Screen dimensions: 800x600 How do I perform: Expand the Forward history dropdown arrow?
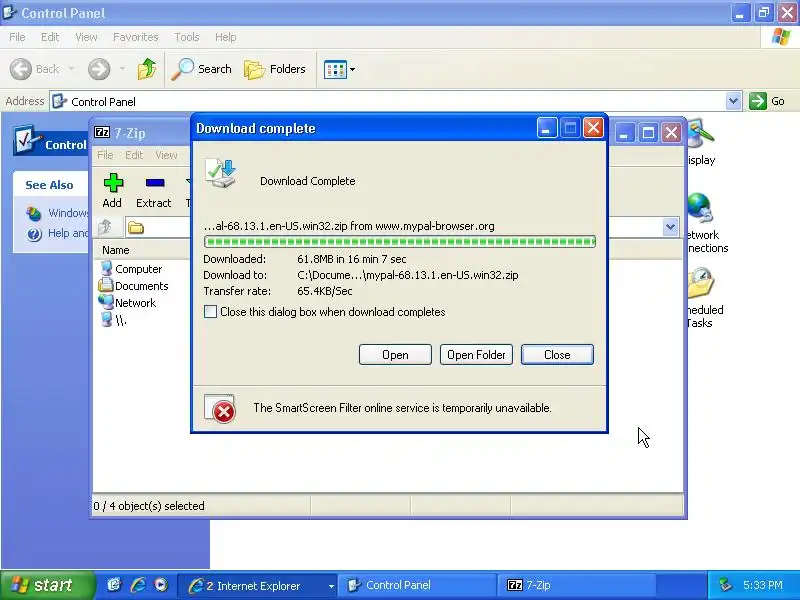pos(122,69)
